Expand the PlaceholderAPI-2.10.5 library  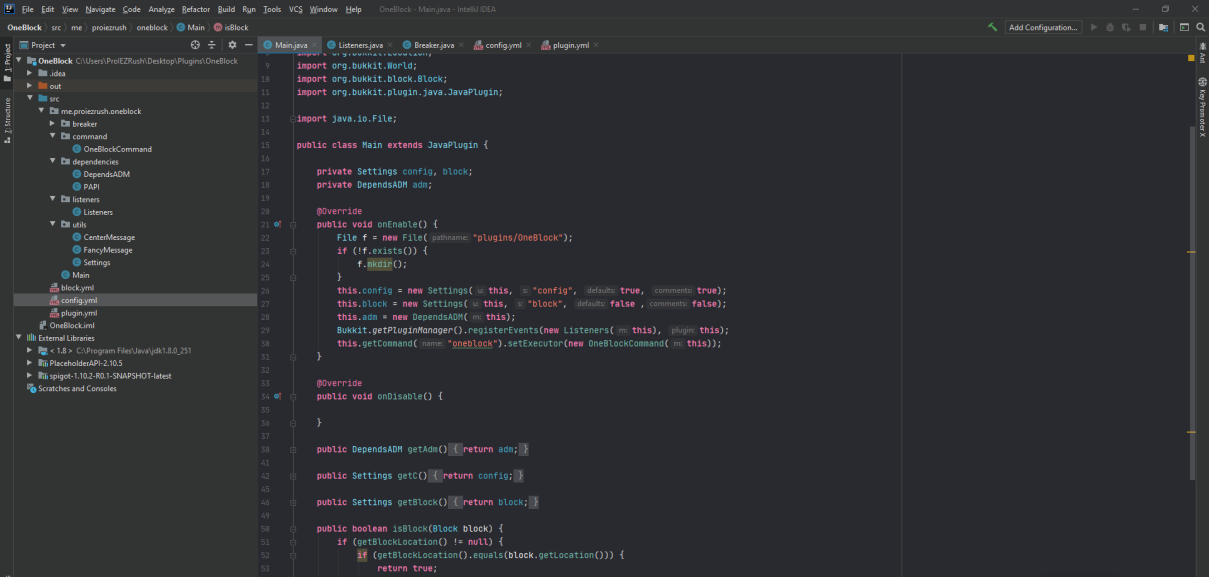(x=31, y=363)
